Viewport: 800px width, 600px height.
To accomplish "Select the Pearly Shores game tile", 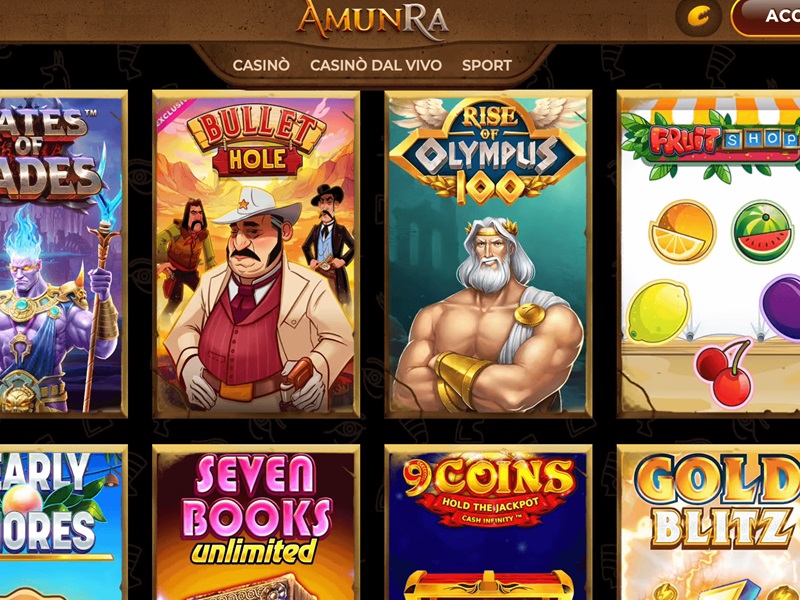I will coord(63,522).
